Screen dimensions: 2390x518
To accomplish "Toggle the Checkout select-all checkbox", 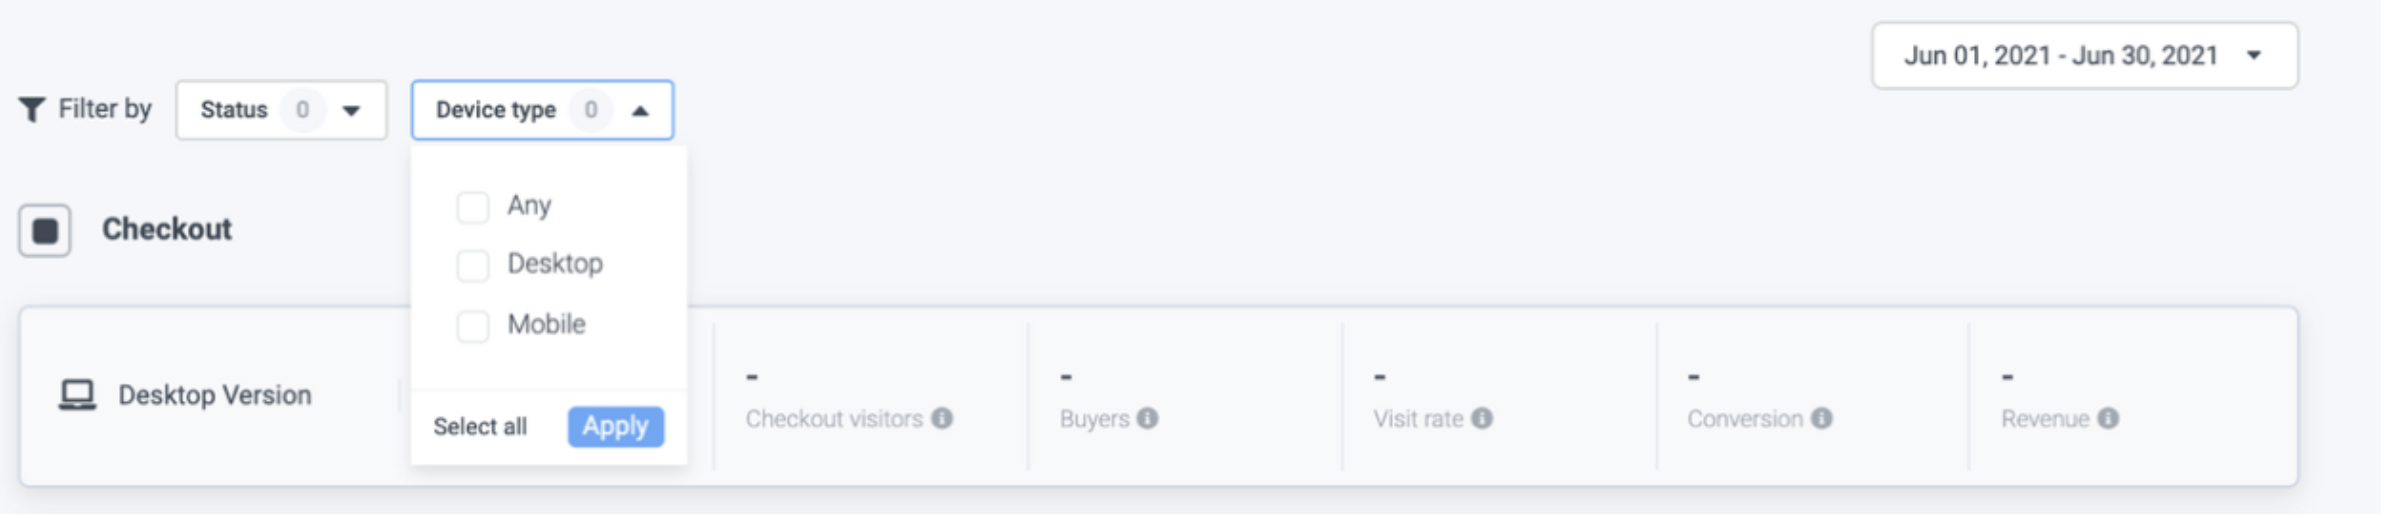I will click(45, 231).
